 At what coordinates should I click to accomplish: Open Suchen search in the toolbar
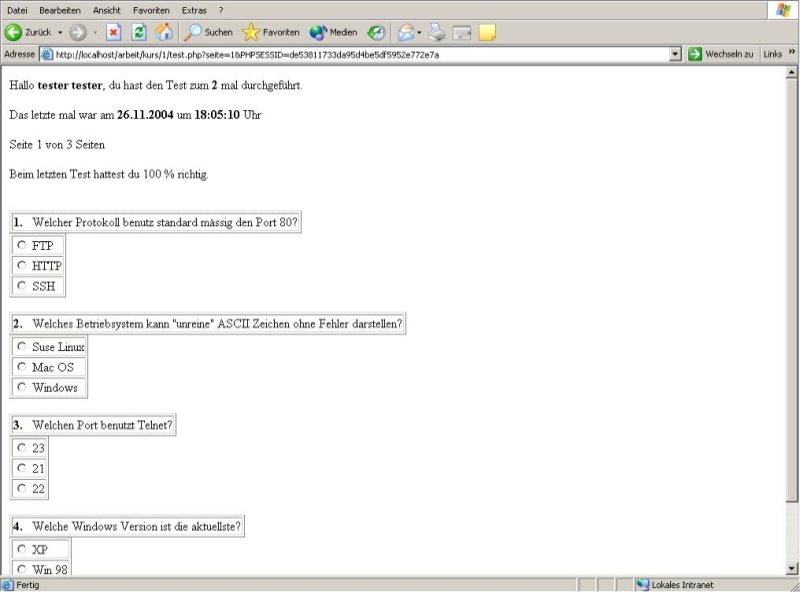[208, 33]
